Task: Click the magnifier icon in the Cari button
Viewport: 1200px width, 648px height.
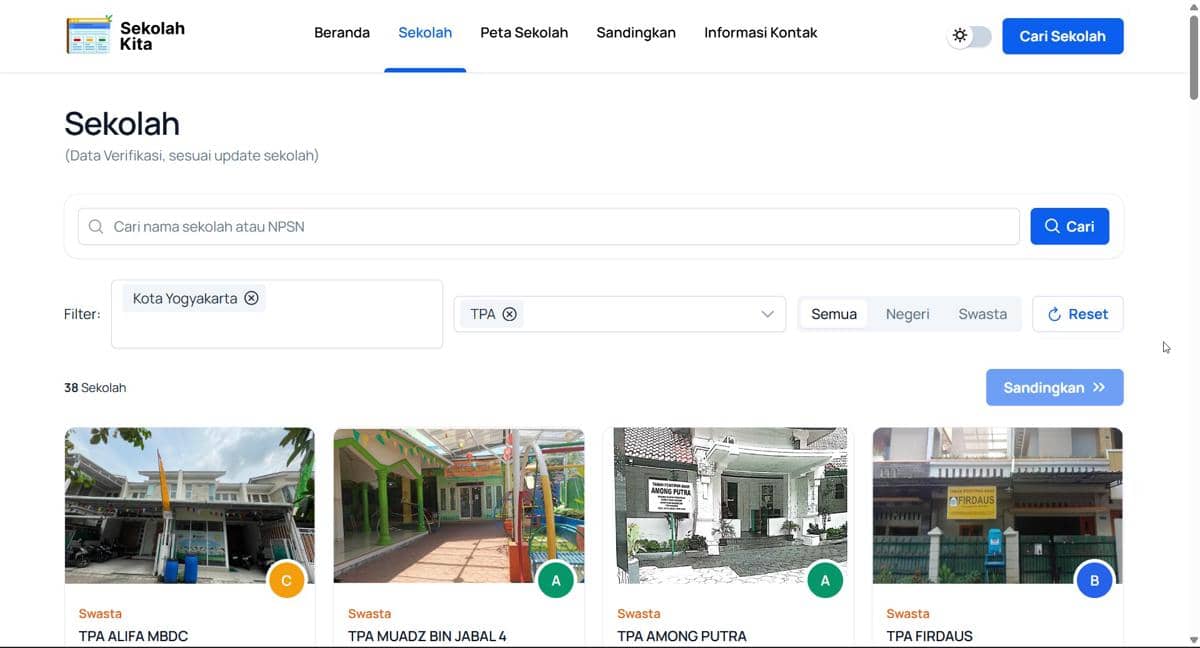Action: tap(1054, 226)
